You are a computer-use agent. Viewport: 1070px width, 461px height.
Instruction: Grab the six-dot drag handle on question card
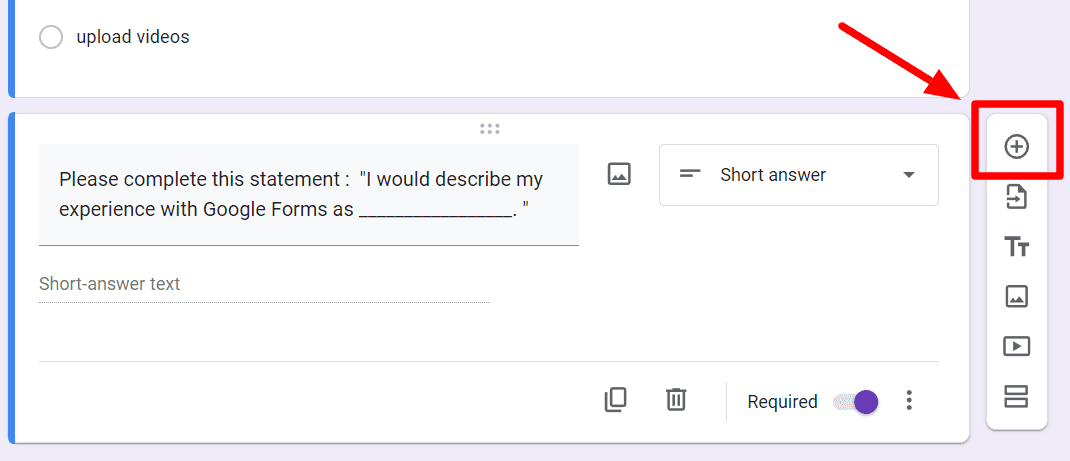[490, 129]
